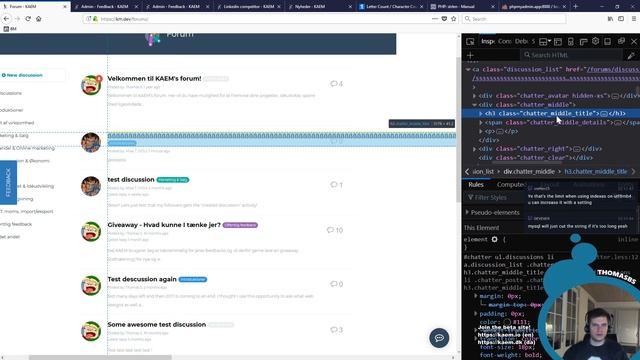Switch to the 'Nyheder - KAEM' tab
640x360 pixels.
[x=320, y=7]
